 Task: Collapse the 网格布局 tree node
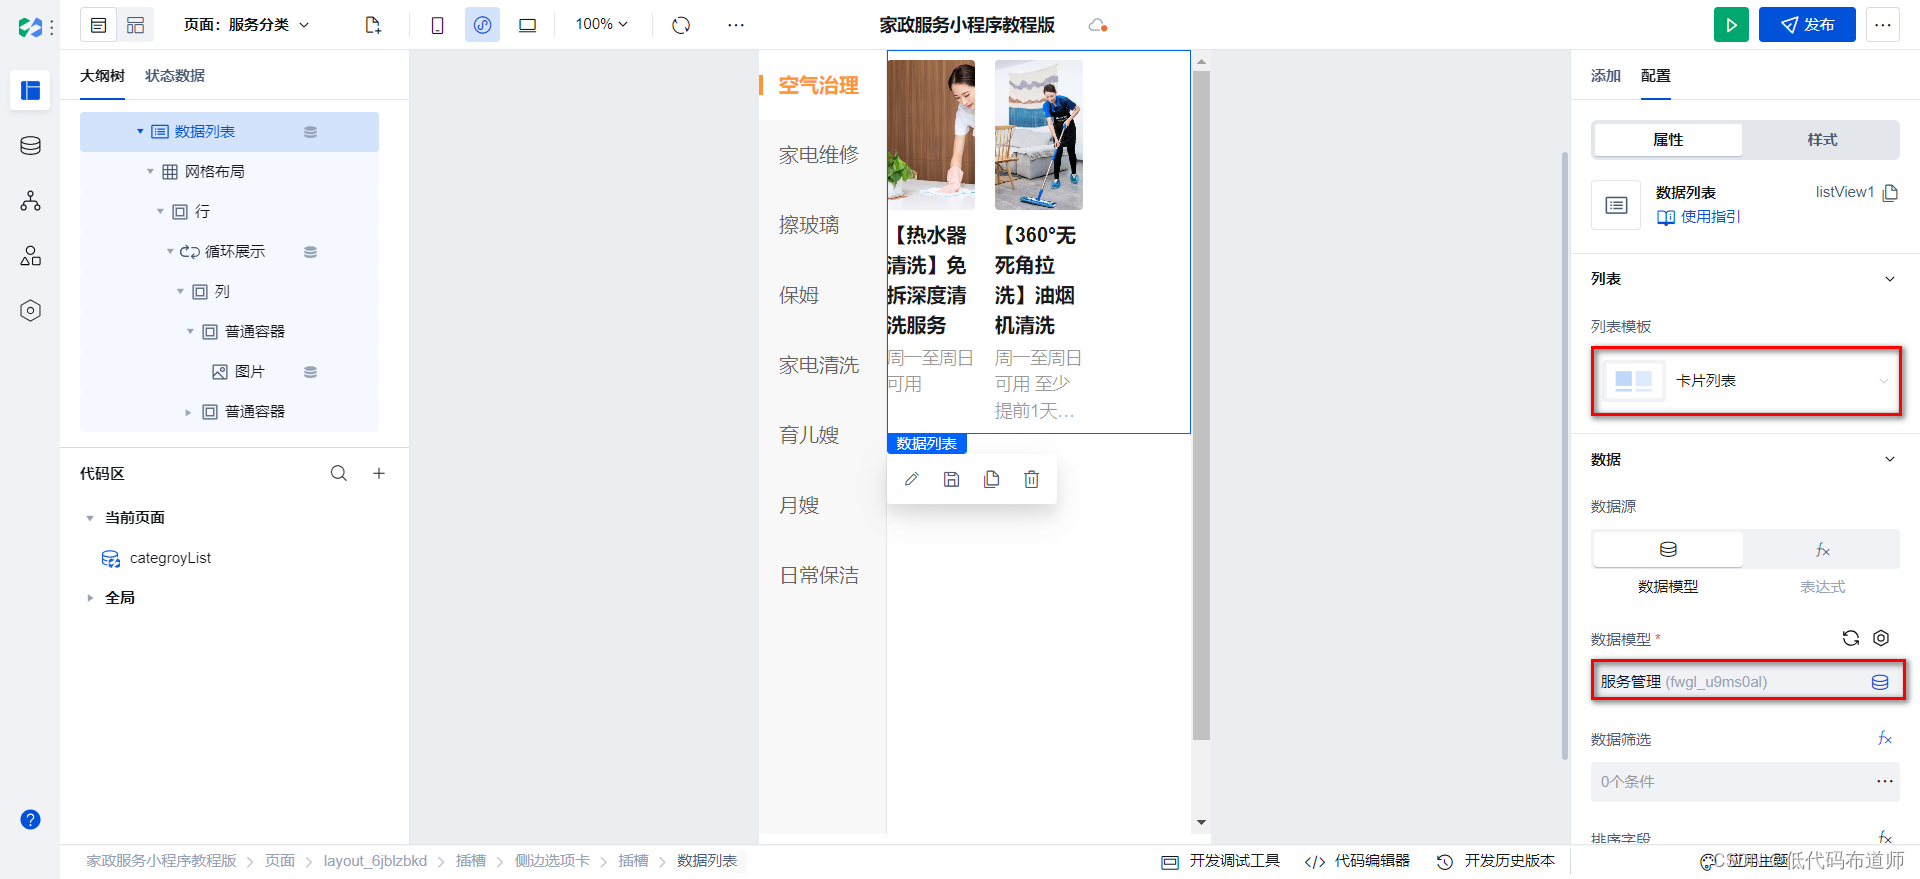[150, 172]
